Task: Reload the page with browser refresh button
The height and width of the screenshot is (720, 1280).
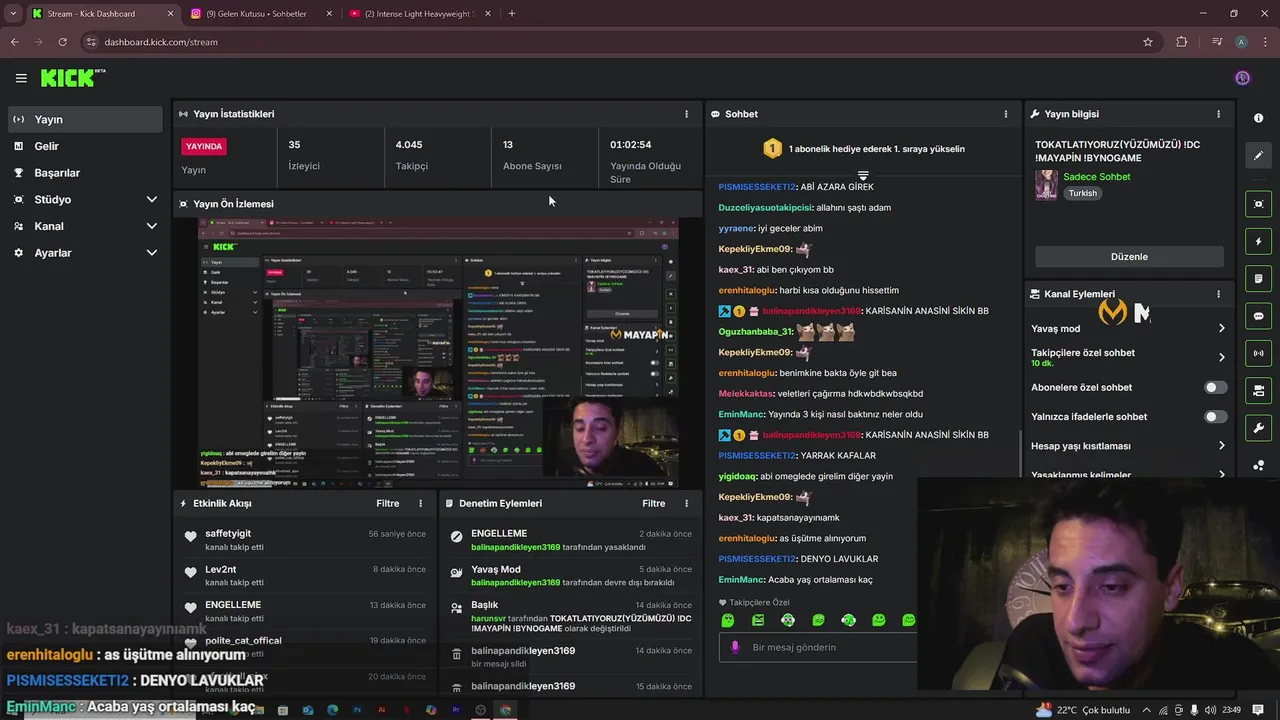Action: coord(62,42)
